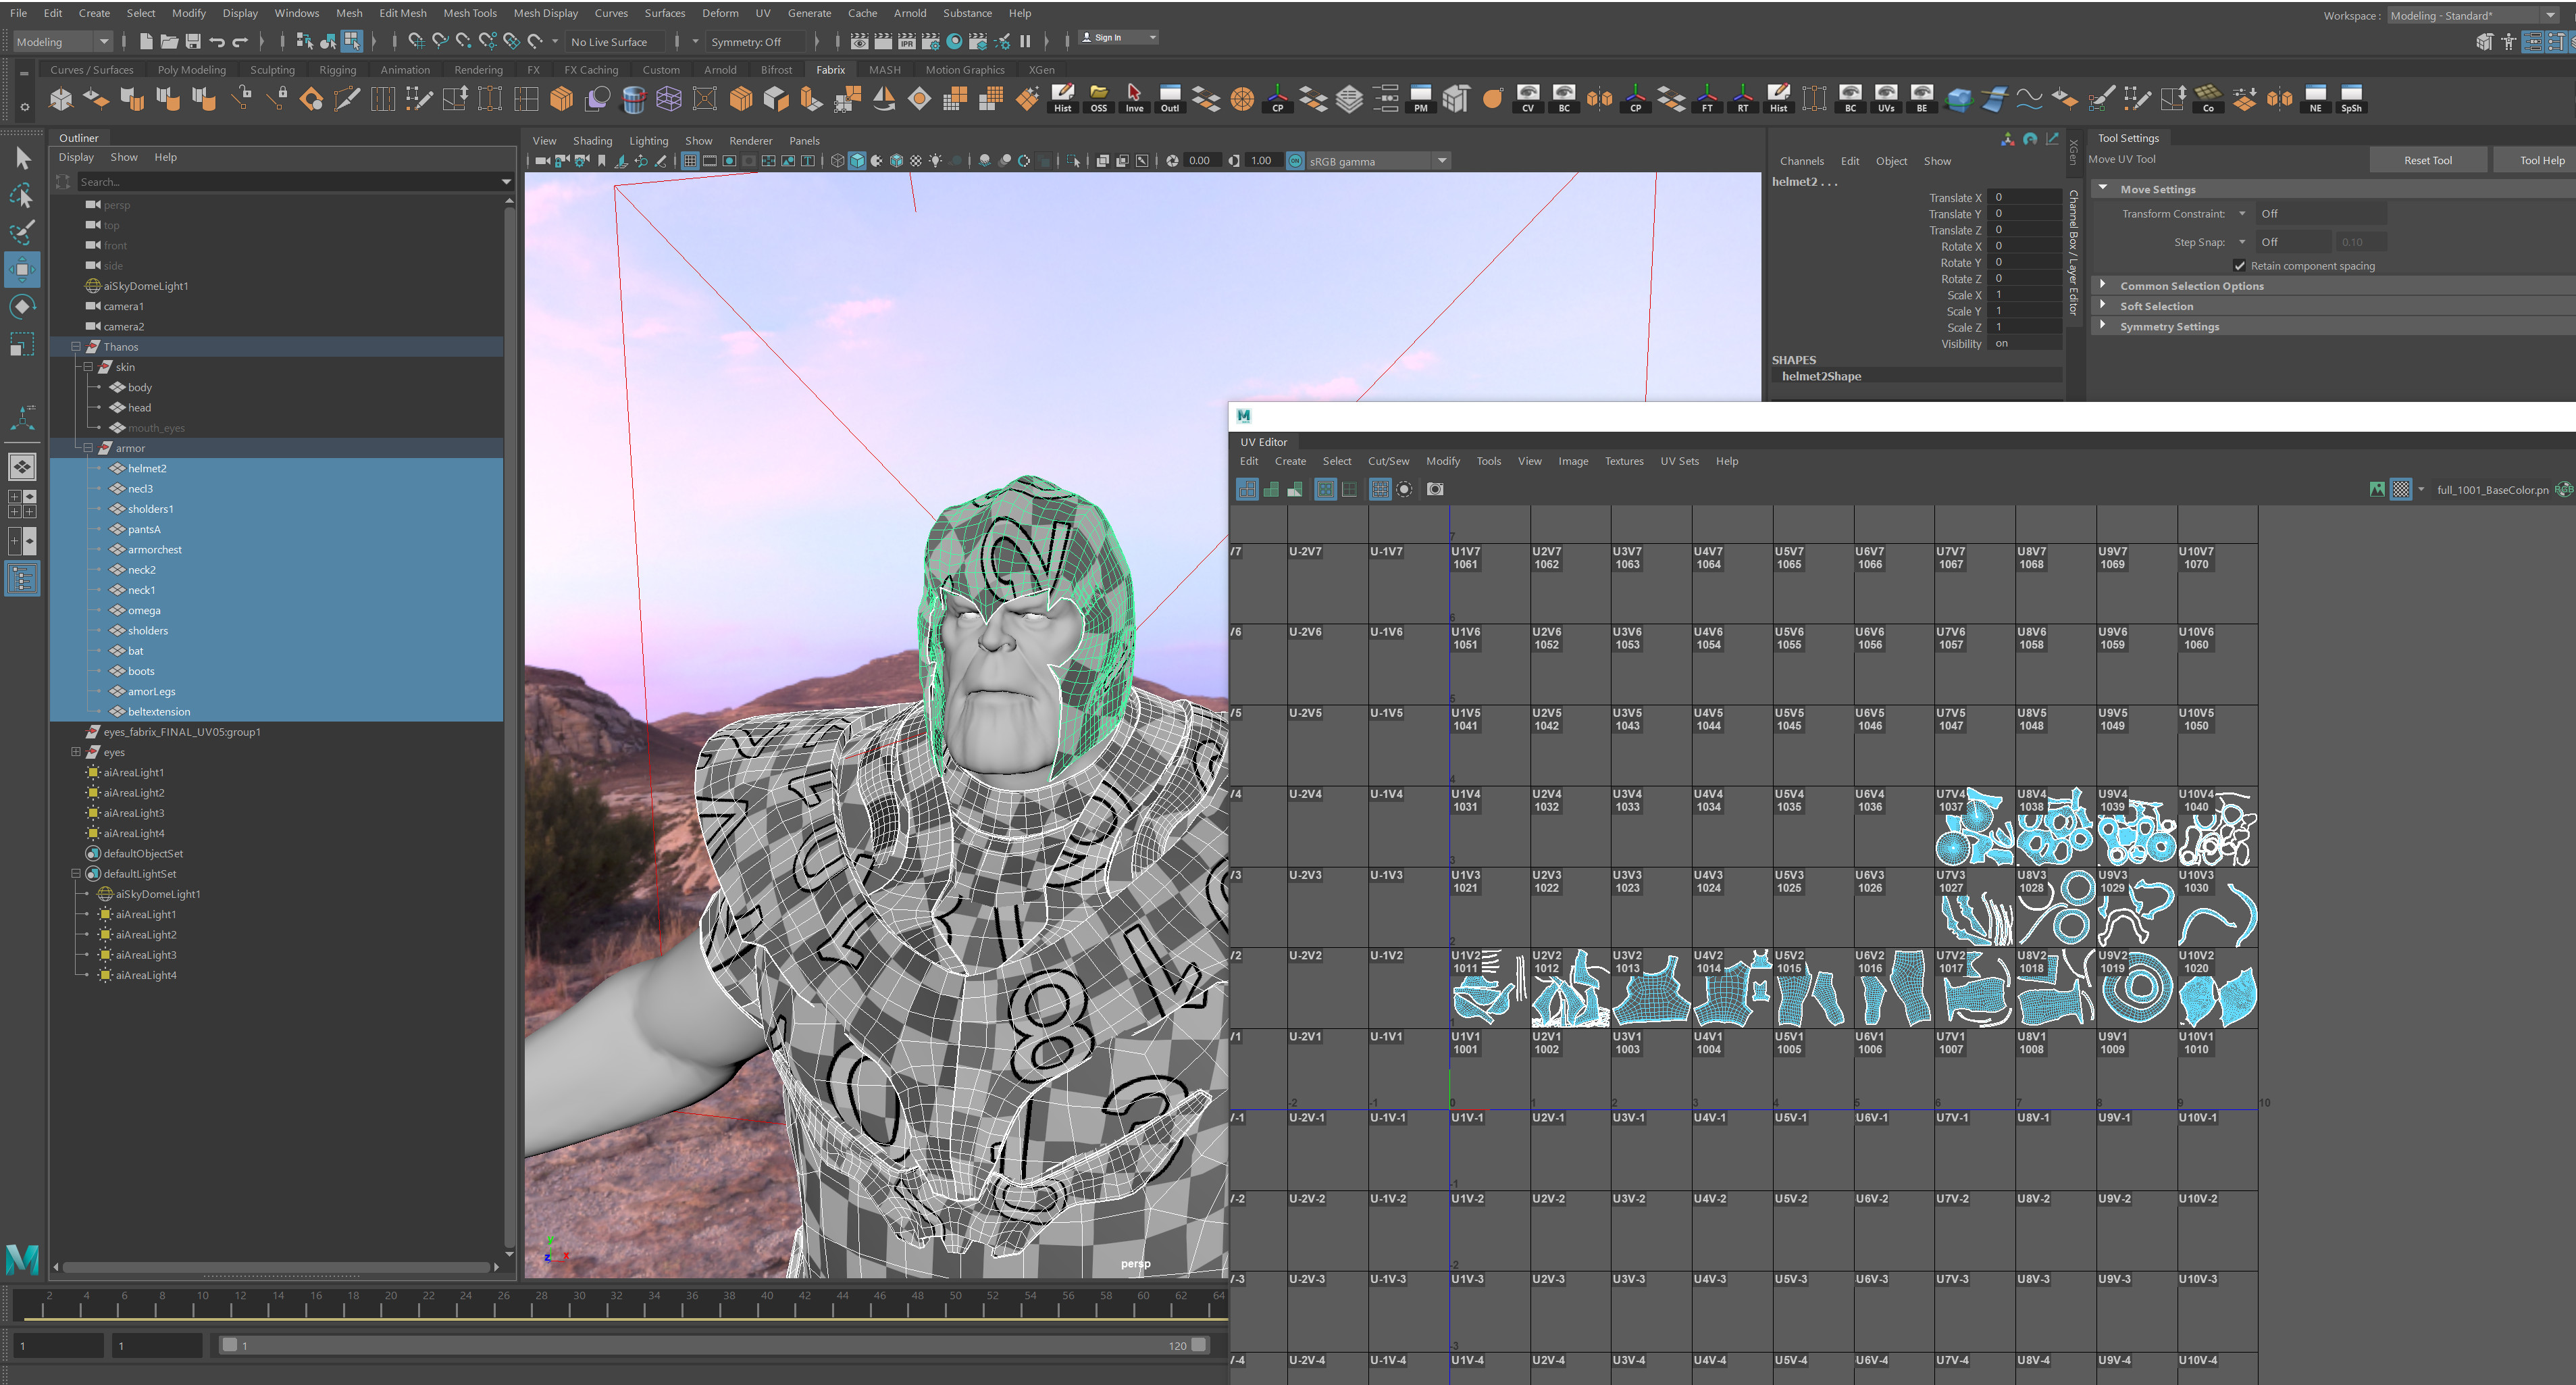Click the Lasso select tool in toolbox
The height and width of the screenshot is (1385, 2576).
click(x=22, y=195)
